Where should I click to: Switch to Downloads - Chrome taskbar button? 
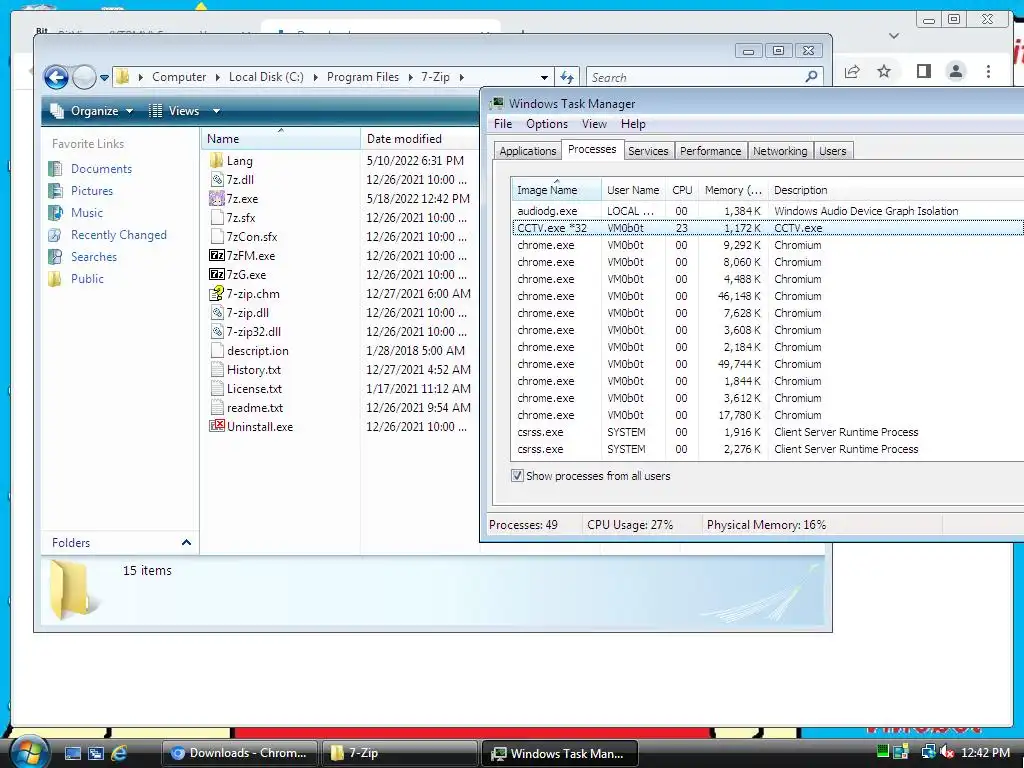coord(240,753)
